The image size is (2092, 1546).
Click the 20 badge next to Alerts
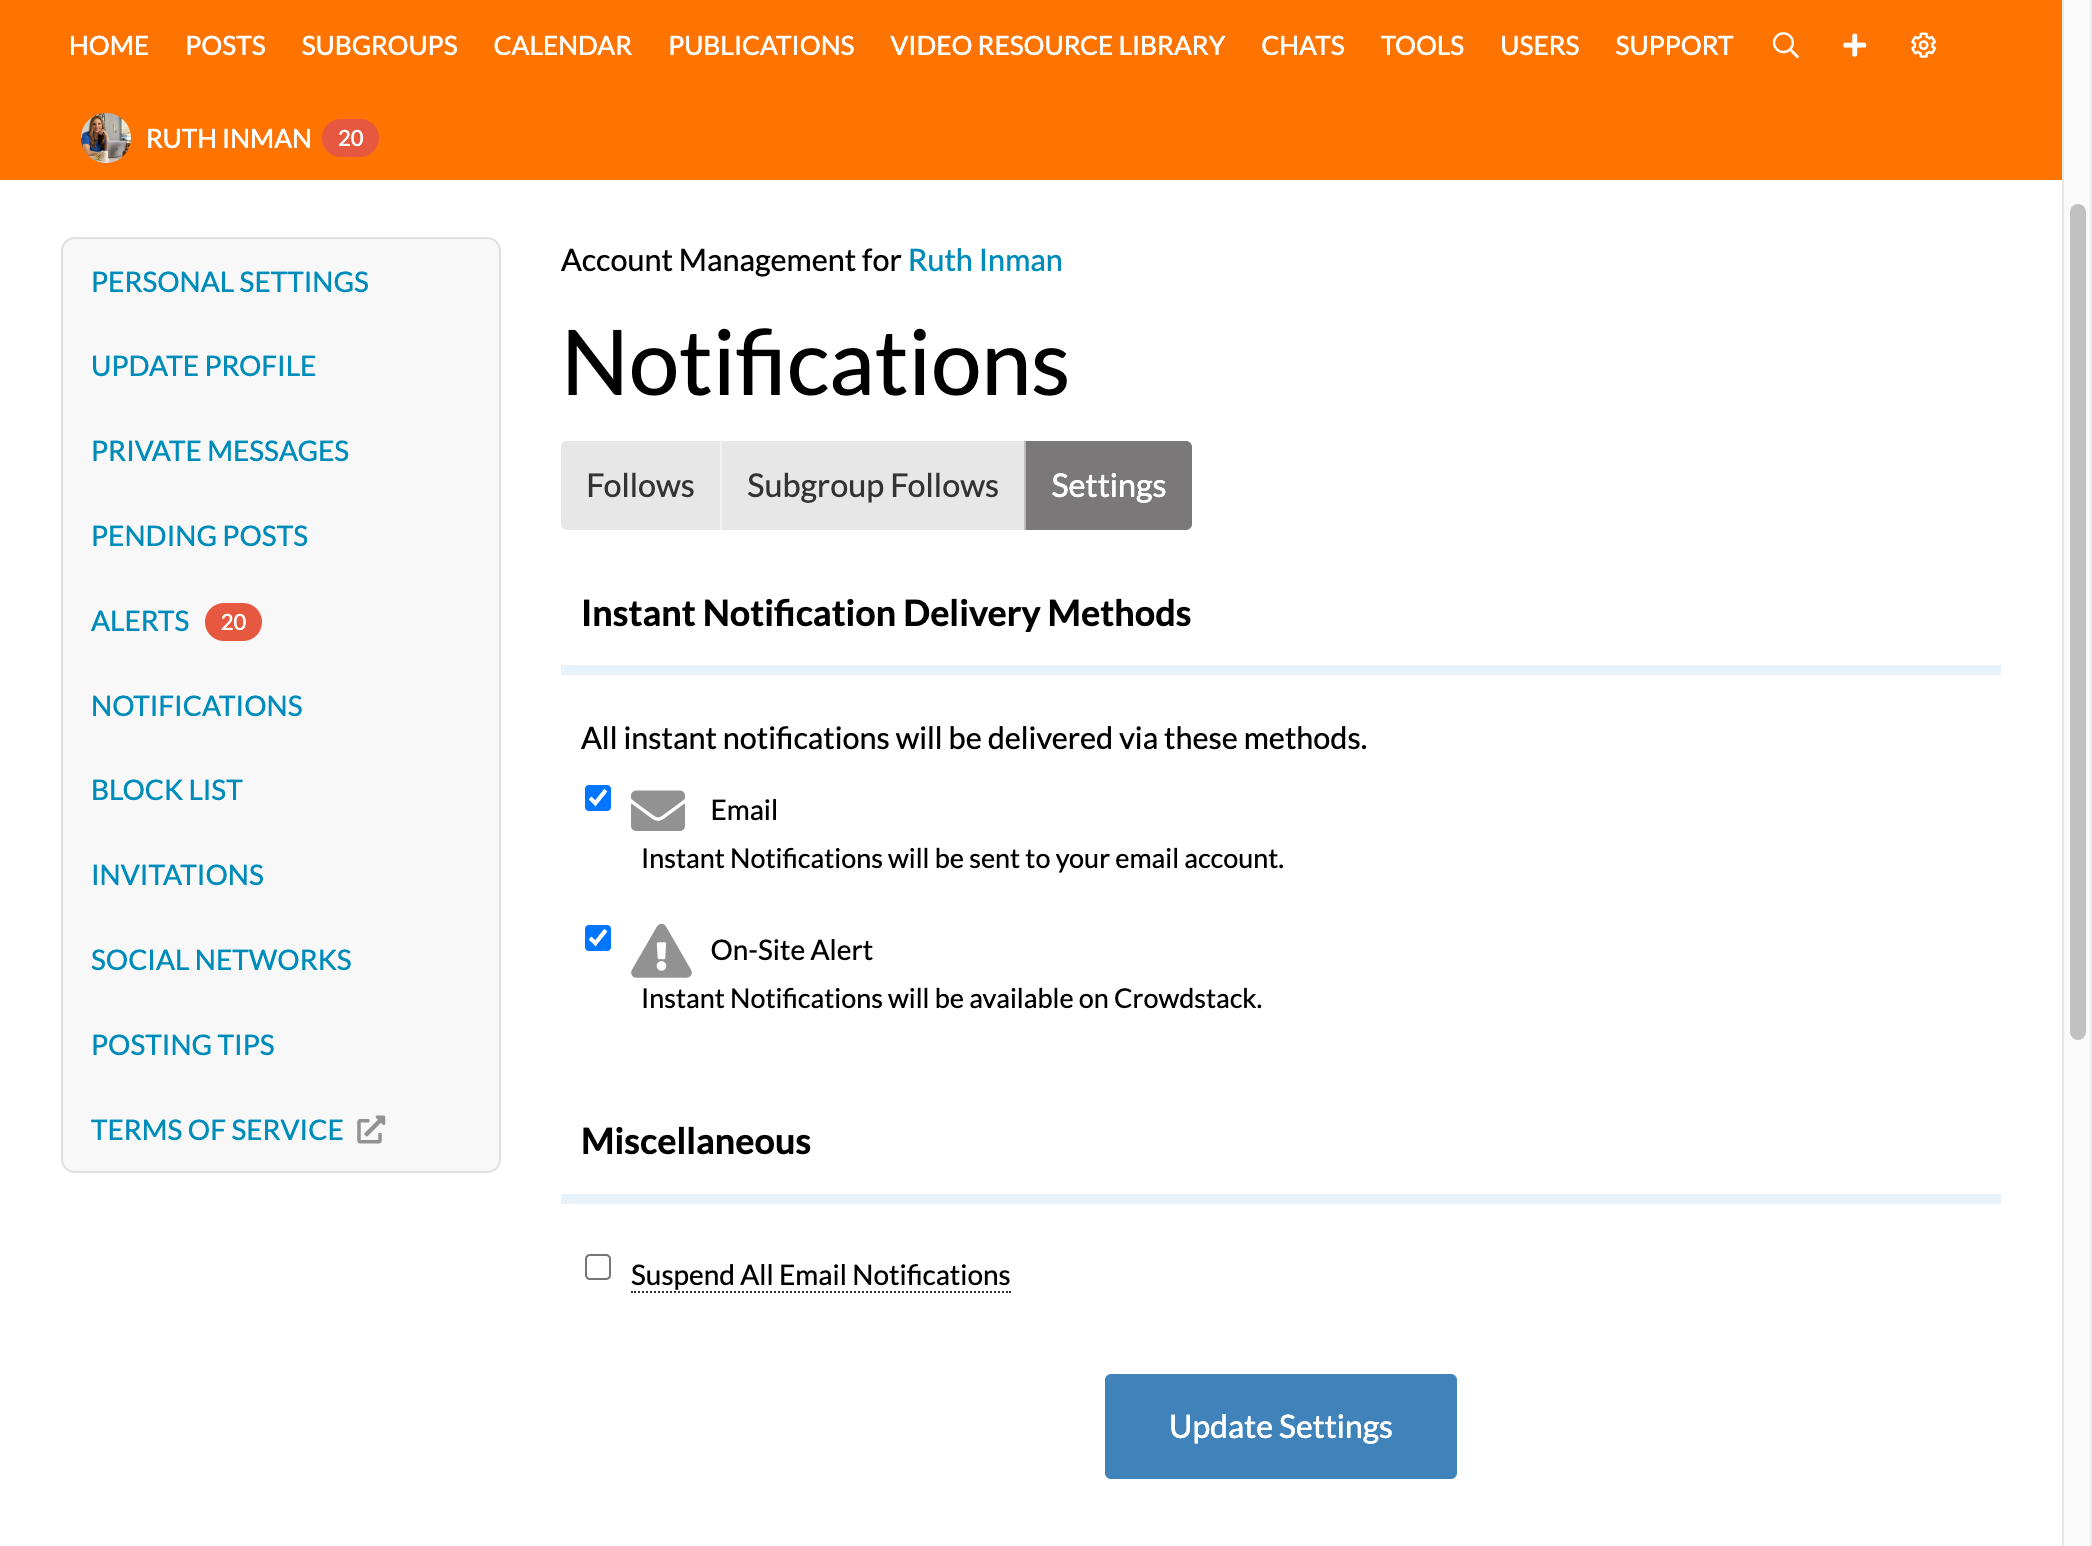point(233,622)
